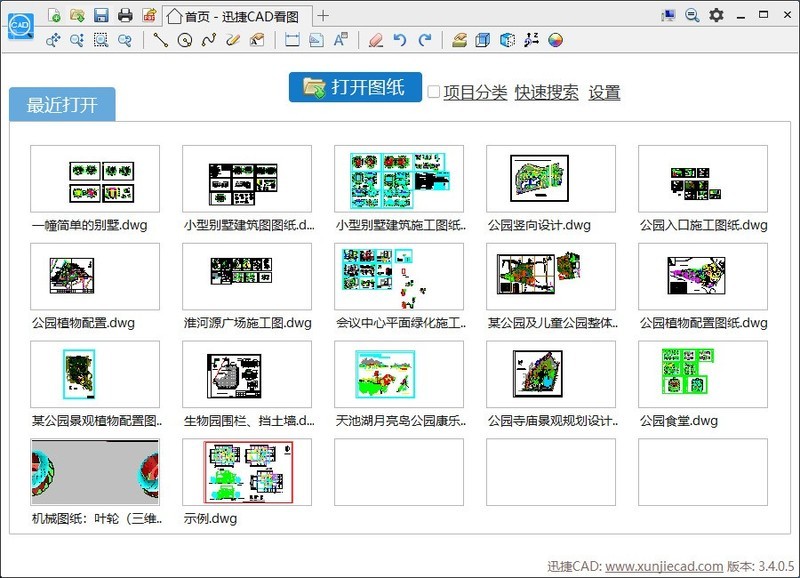The image size is (800, 578).
Task: Click the save floppy disk icon
Action: coord(101,15)
